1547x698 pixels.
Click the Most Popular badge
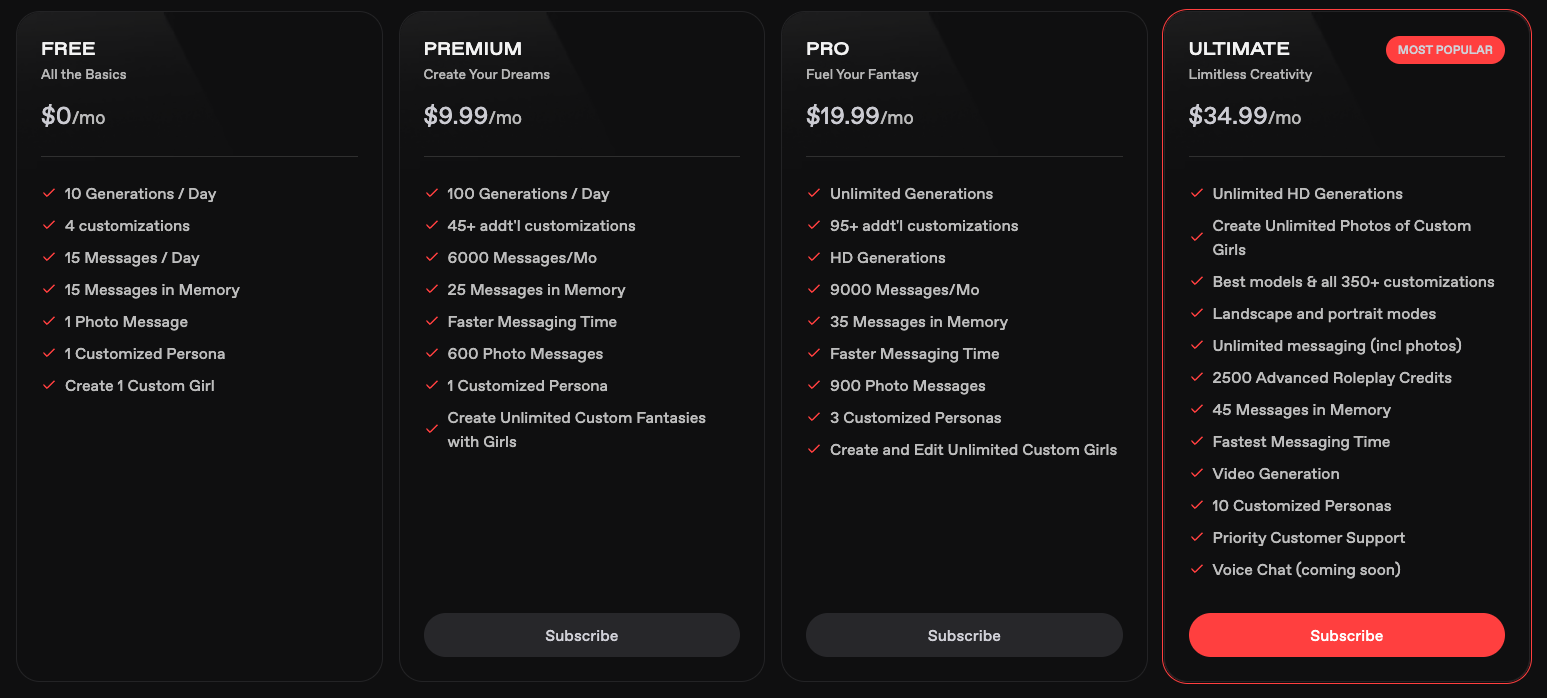1444,50
